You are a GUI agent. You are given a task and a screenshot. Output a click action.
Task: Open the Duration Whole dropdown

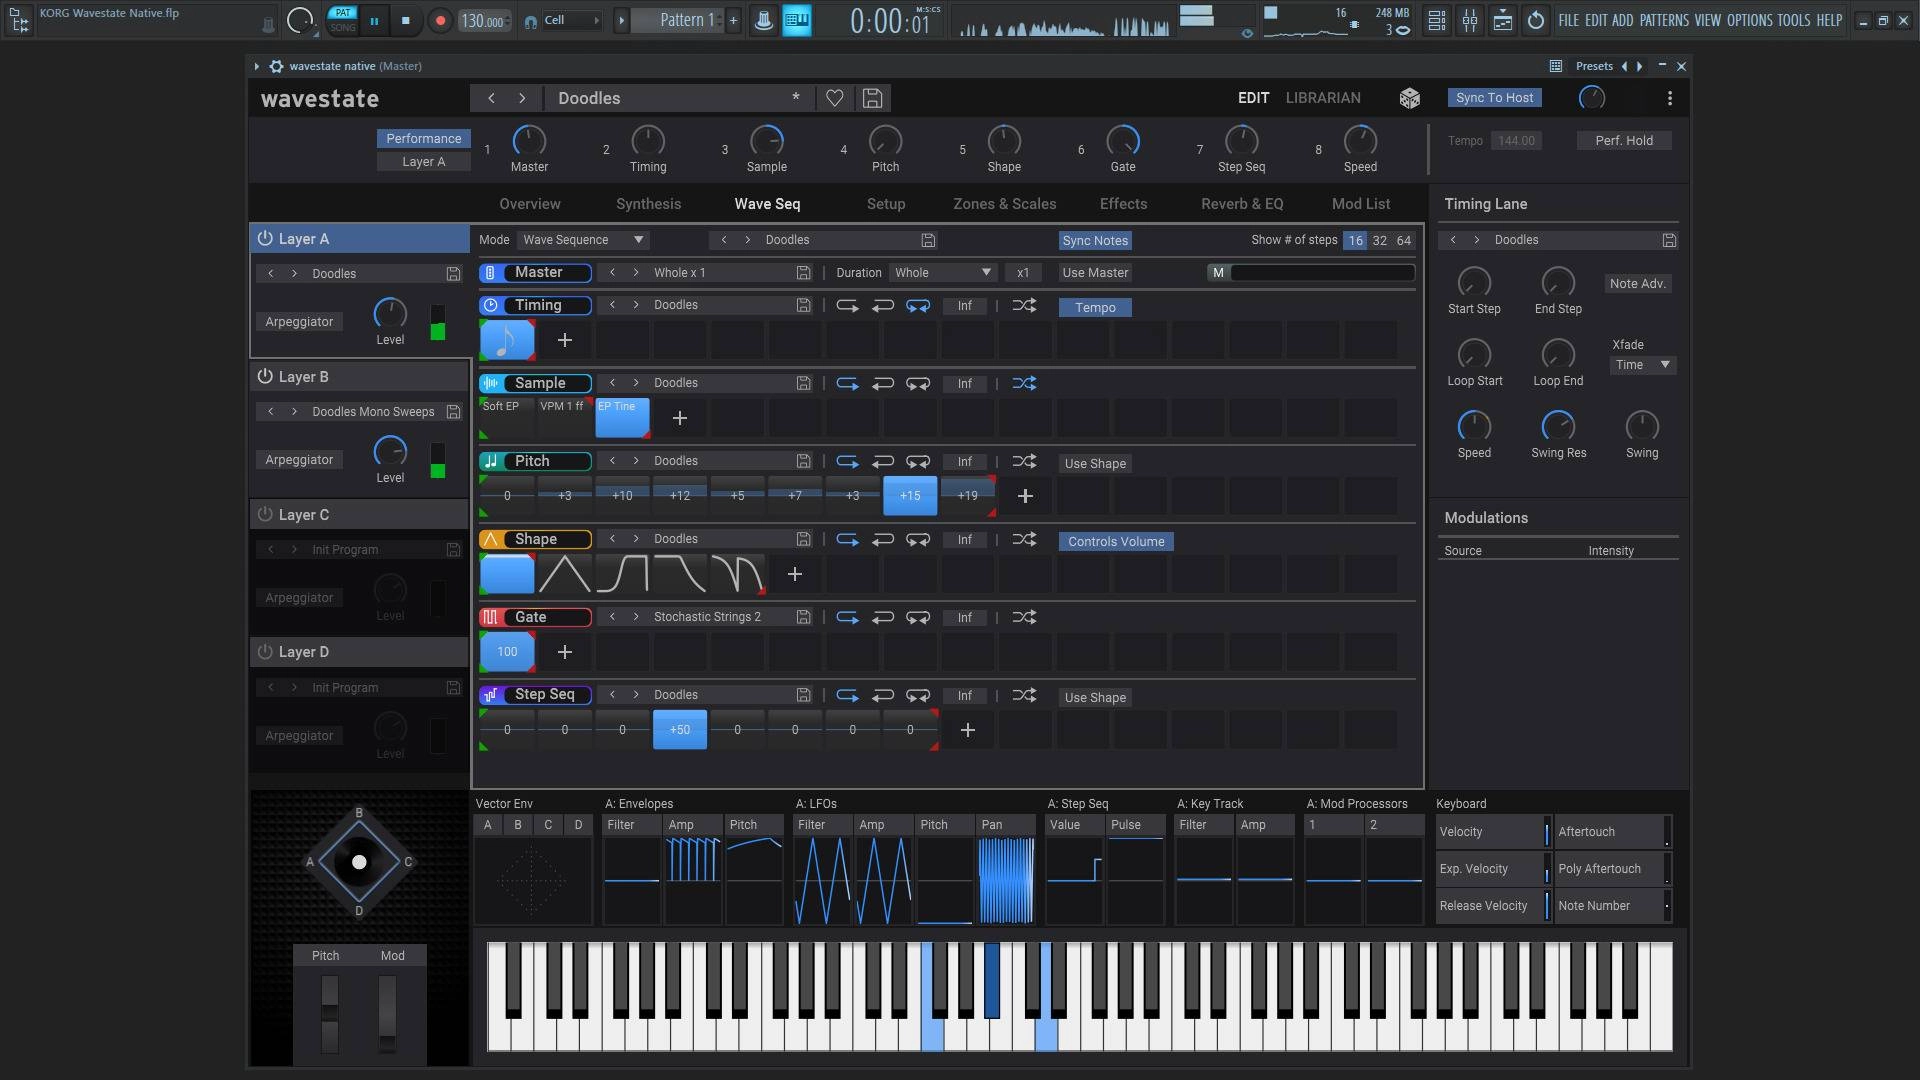(943, 272)
